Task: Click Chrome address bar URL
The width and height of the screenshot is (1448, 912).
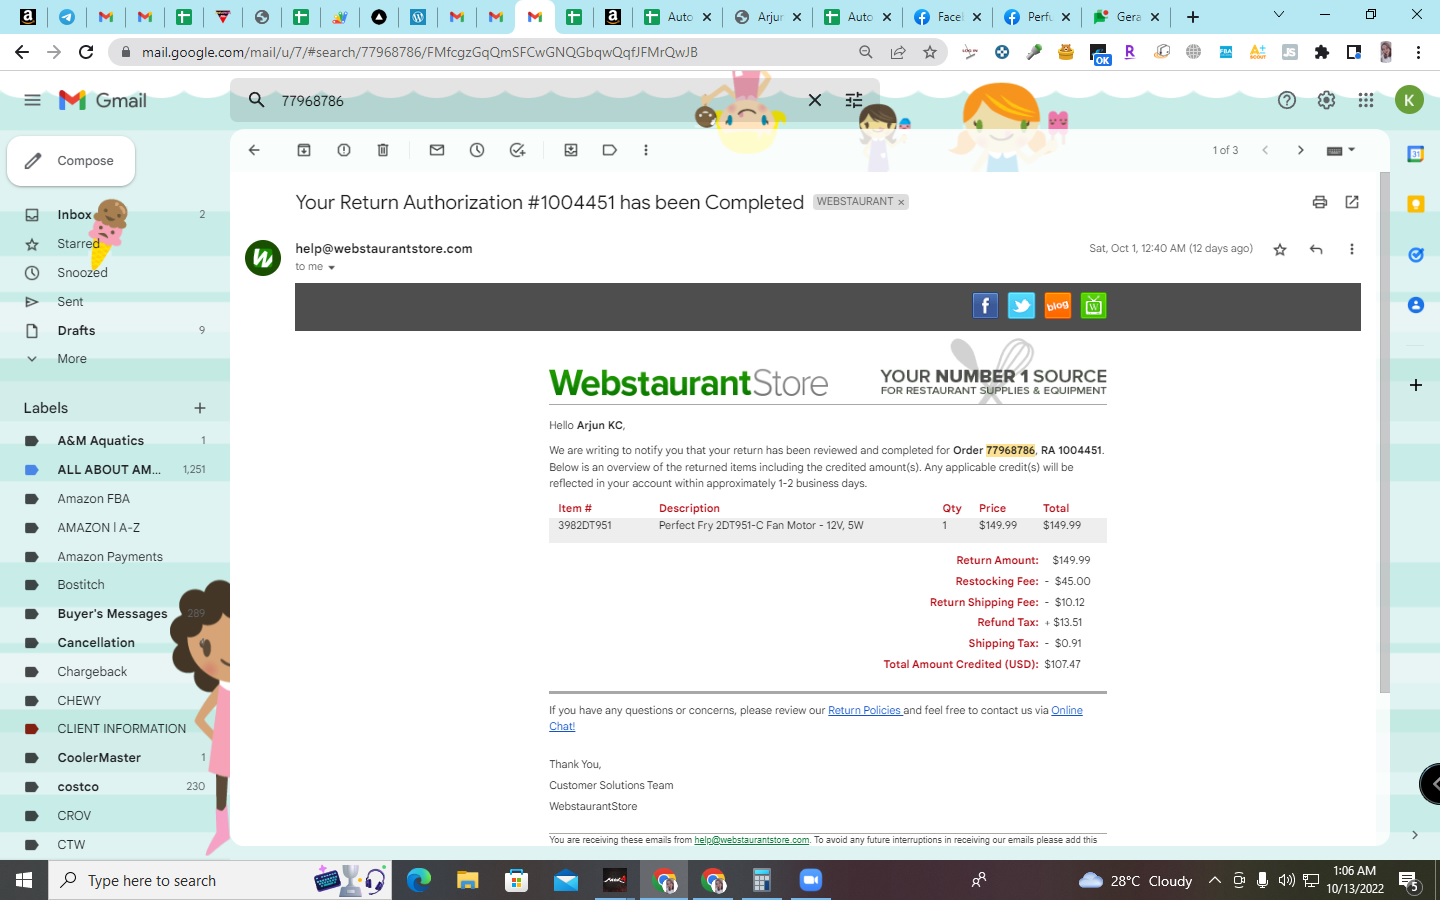Action: pyautogui.click(x=422, y=52)
